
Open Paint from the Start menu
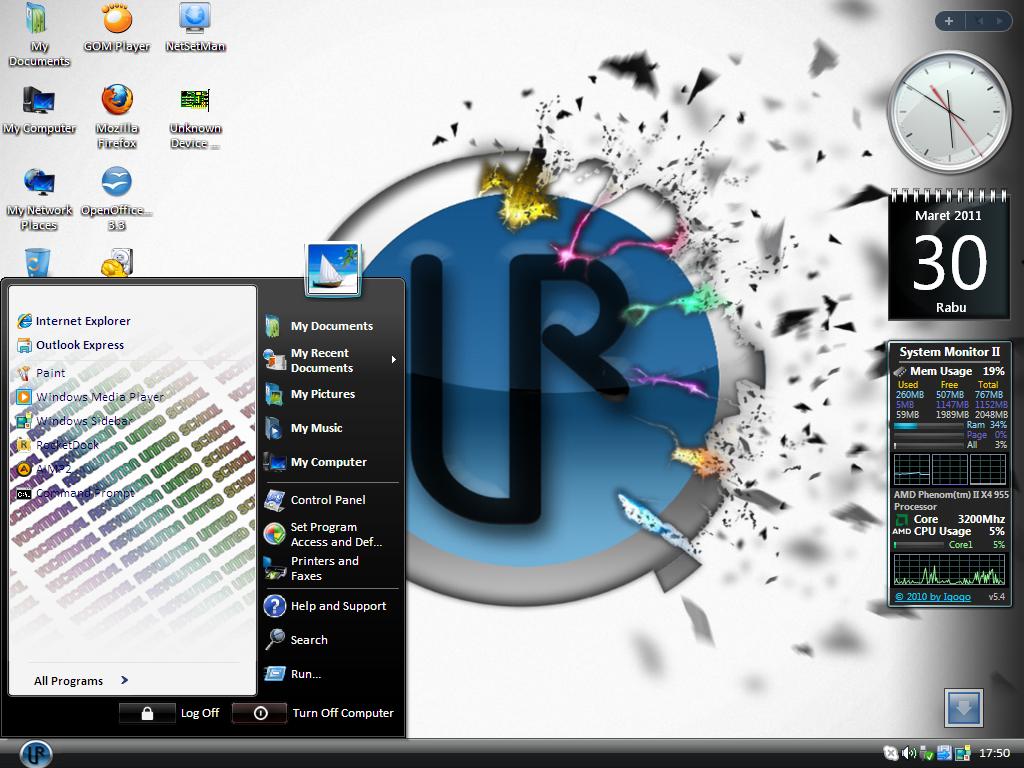pos(48,372)
